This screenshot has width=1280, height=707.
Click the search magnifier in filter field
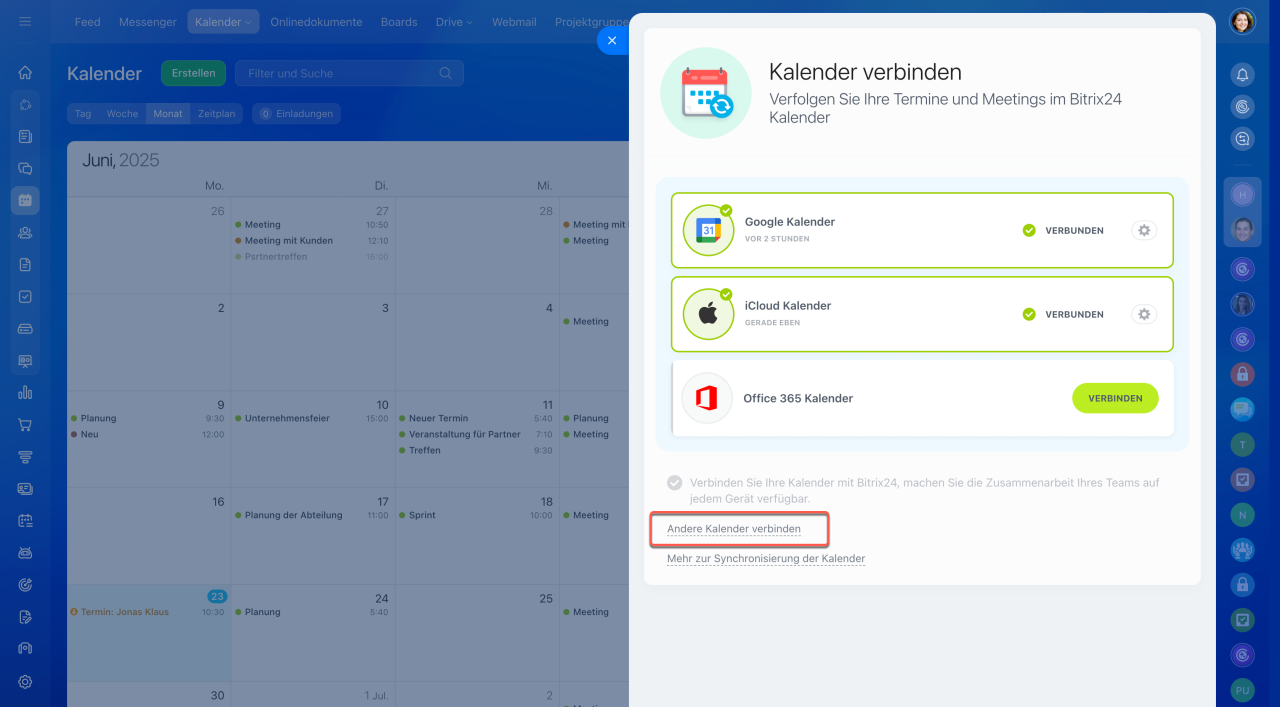click(445, 73)
